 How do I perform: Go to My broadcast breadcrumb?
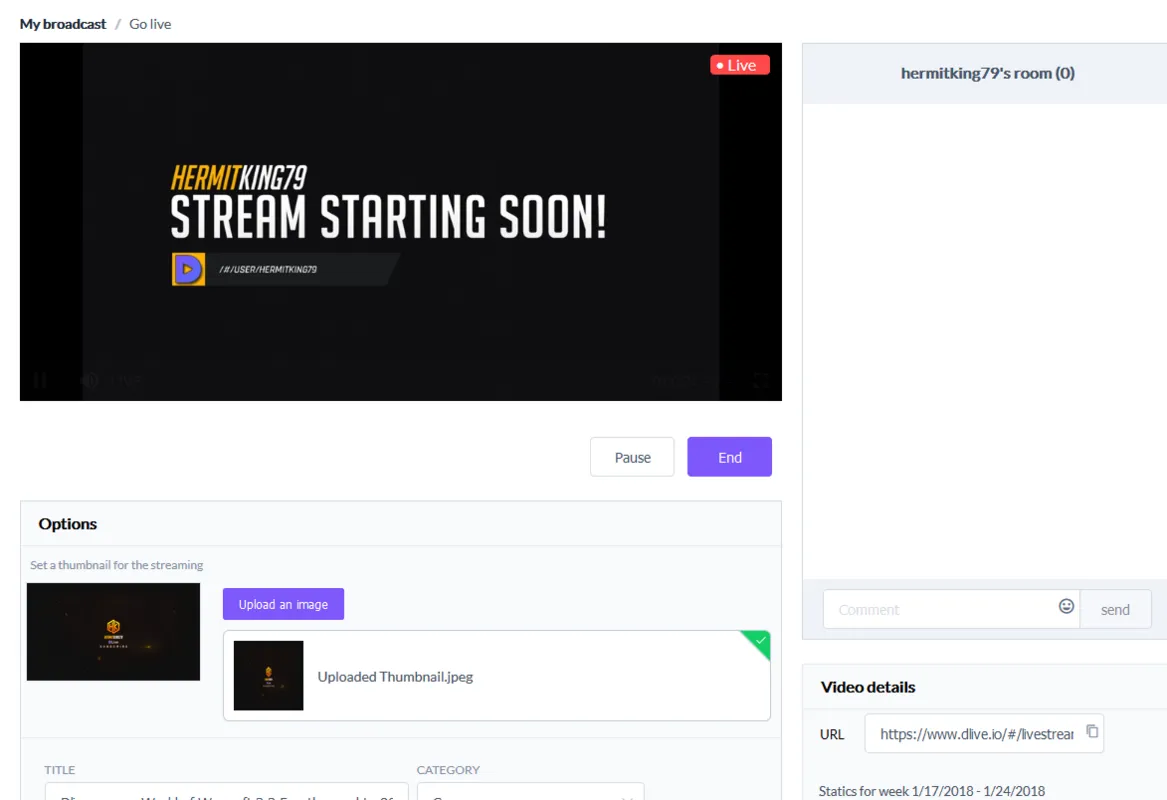[63, 24]
